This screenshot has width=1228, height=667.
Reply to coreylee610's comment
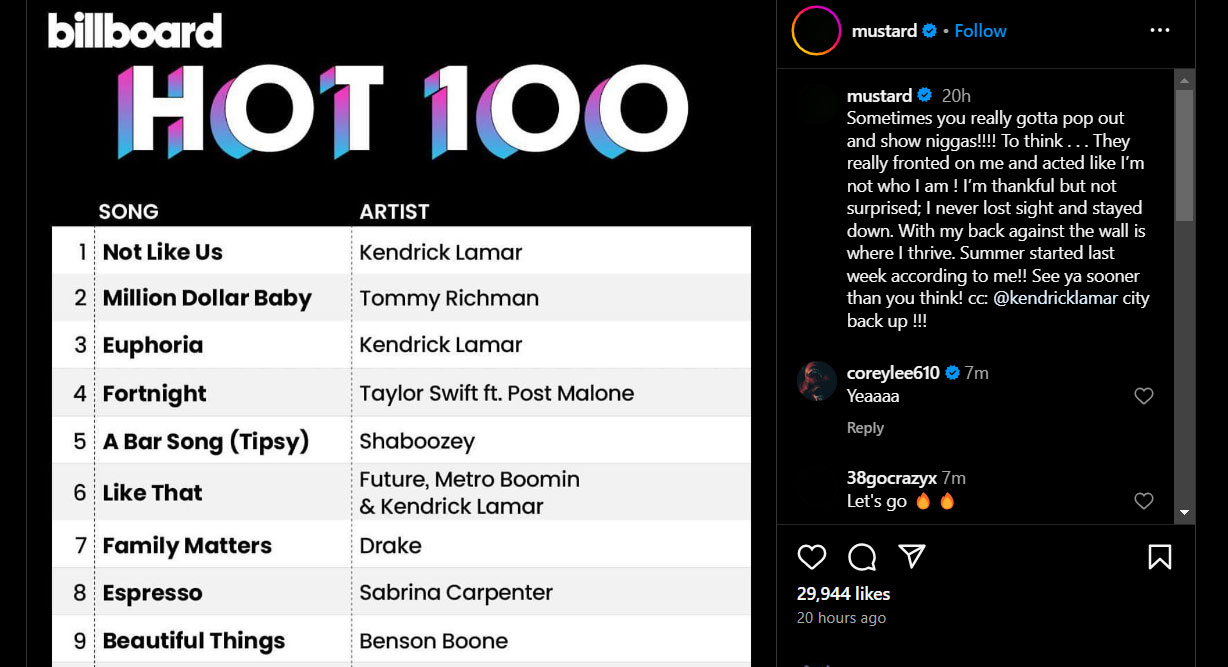pos(865,428)
